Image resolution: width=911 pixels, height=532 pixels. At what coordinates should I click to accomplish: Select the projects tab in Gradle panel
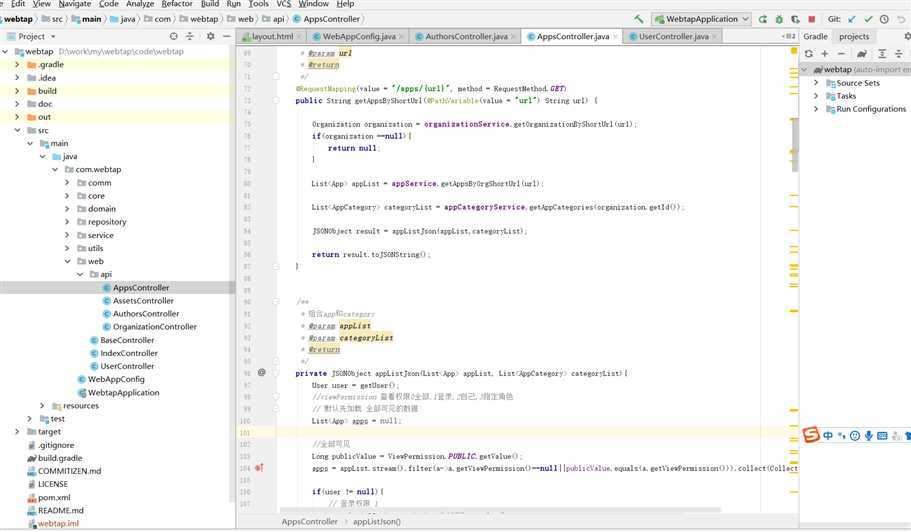[853, 36]
